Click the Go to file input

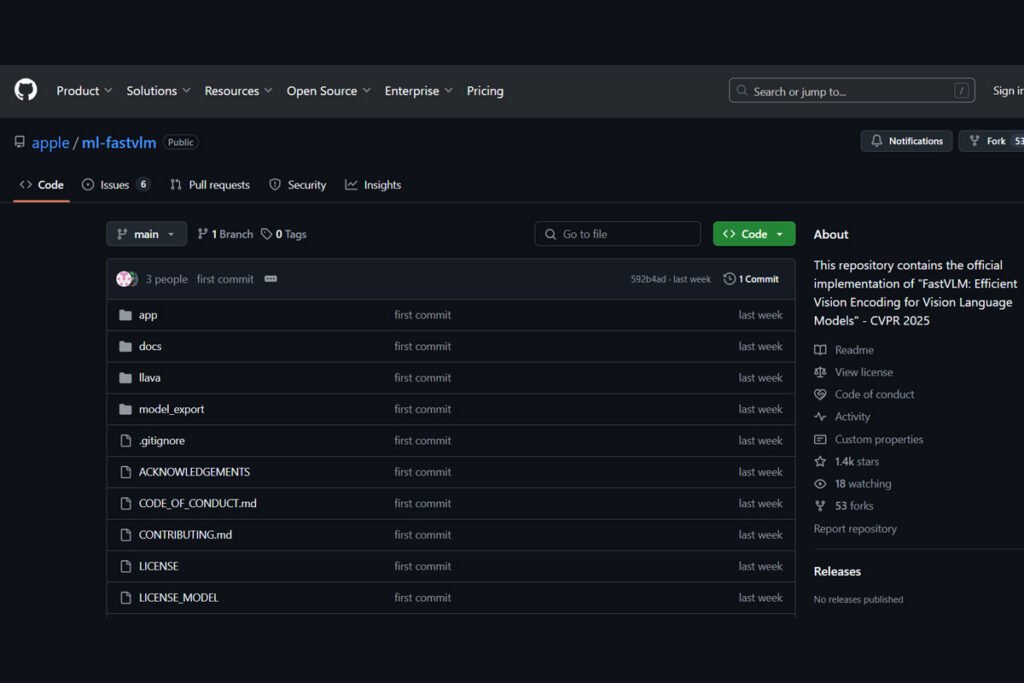(x=617, y=234)
